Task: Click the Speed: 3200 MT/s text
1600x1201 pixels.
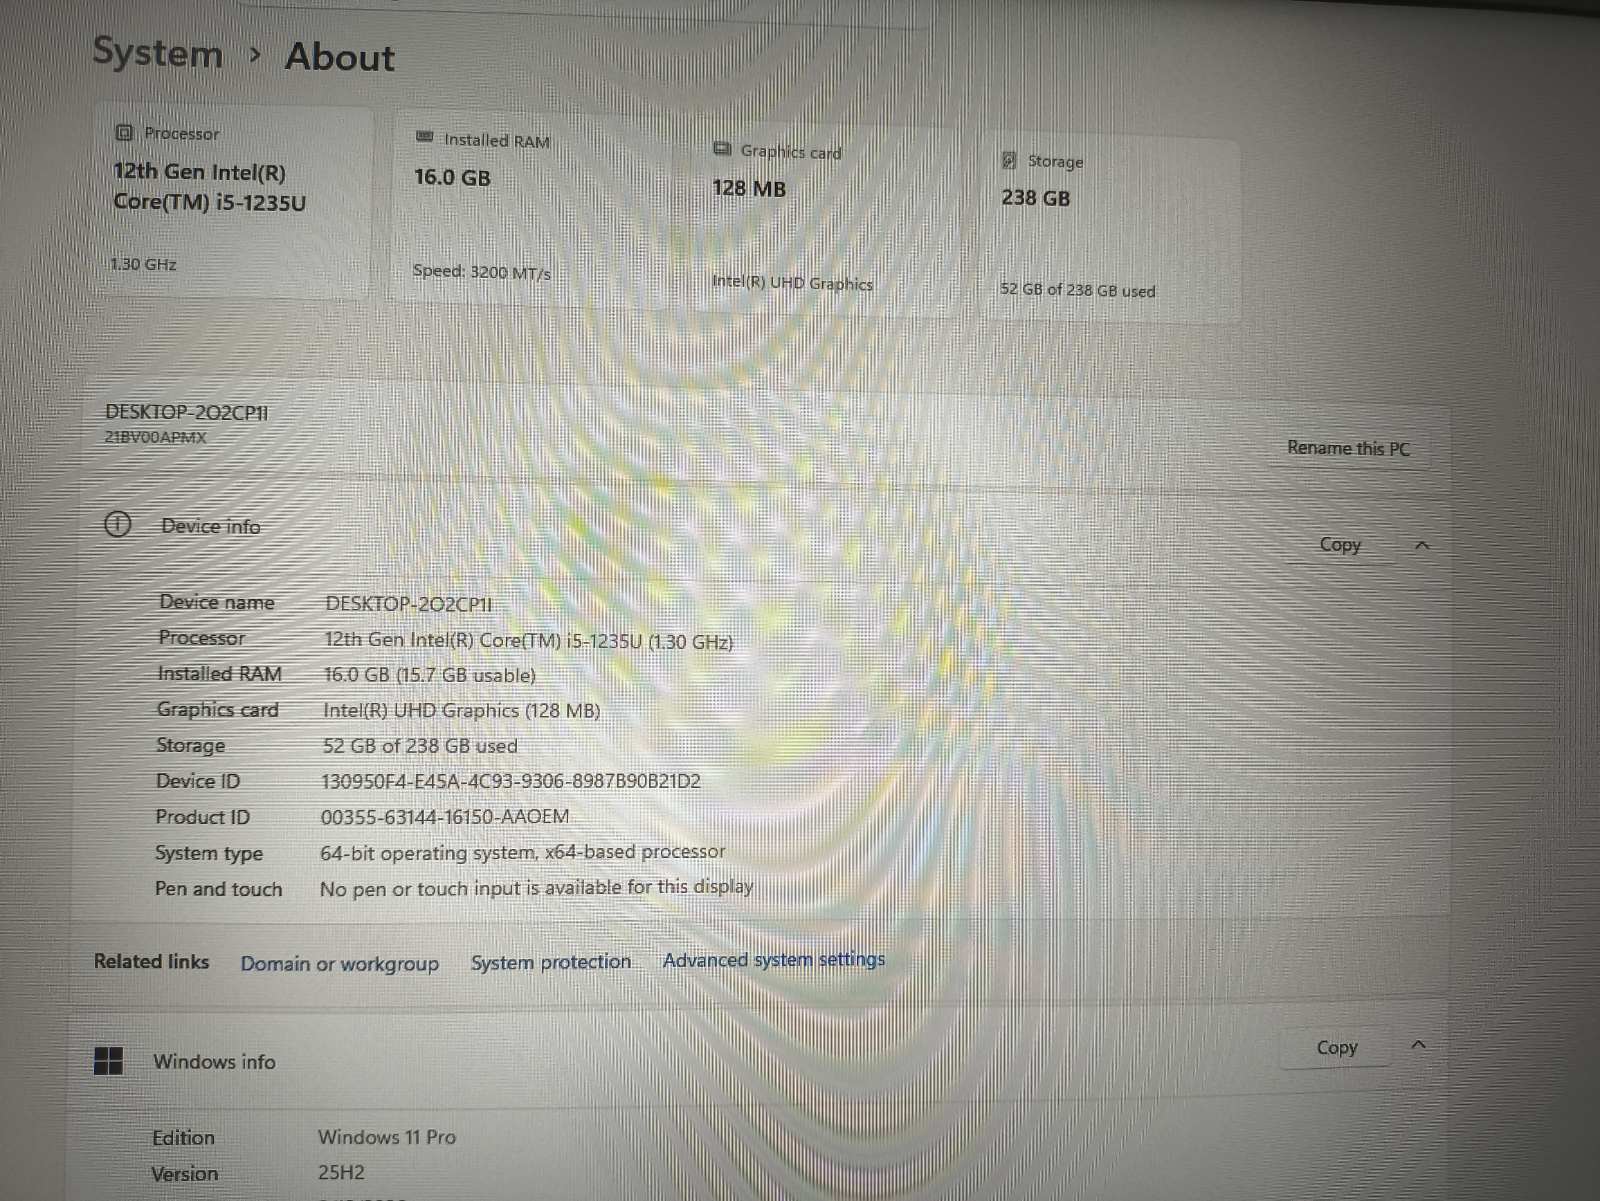Action: click(481, 271)
